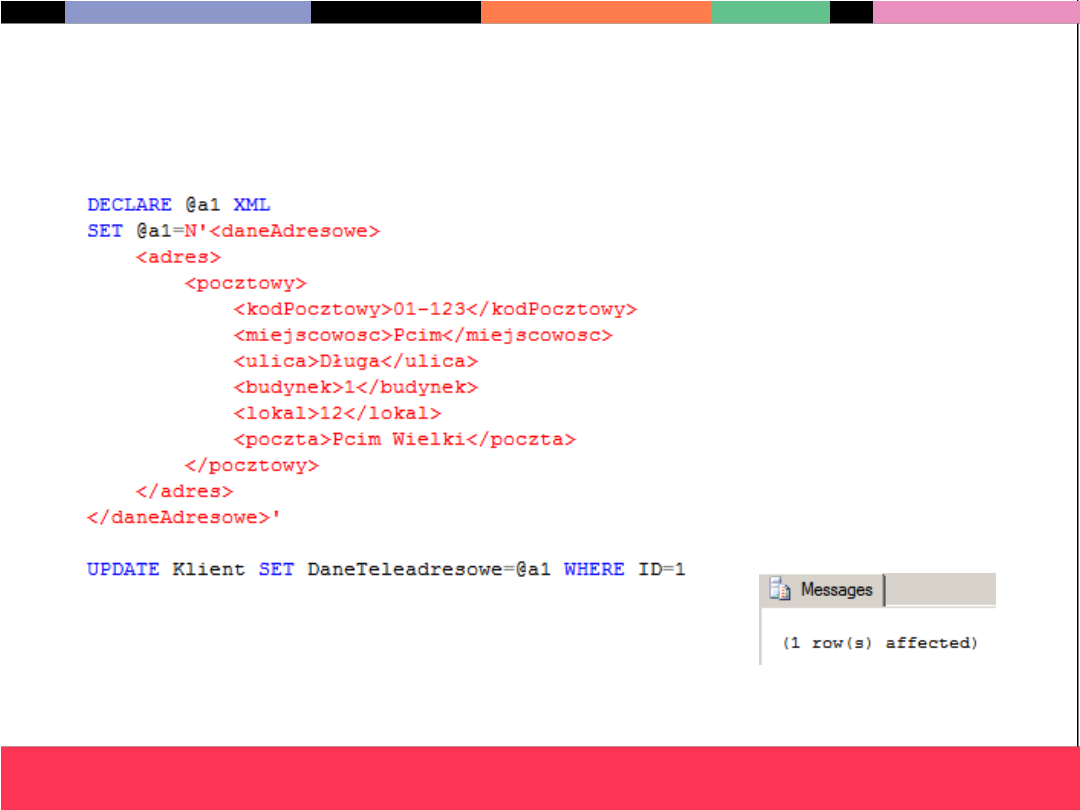
Task: Switch to the Messages tab
Action: (835, 590)
